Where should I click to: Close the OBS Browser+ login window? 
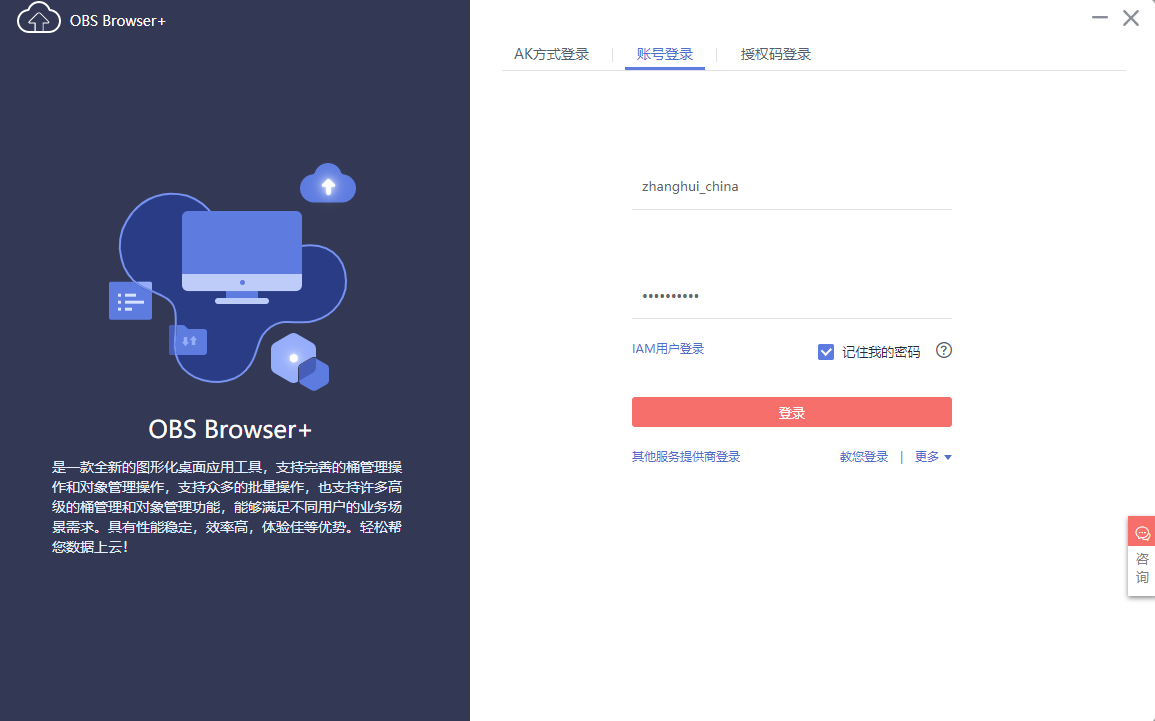point(1131,18)
